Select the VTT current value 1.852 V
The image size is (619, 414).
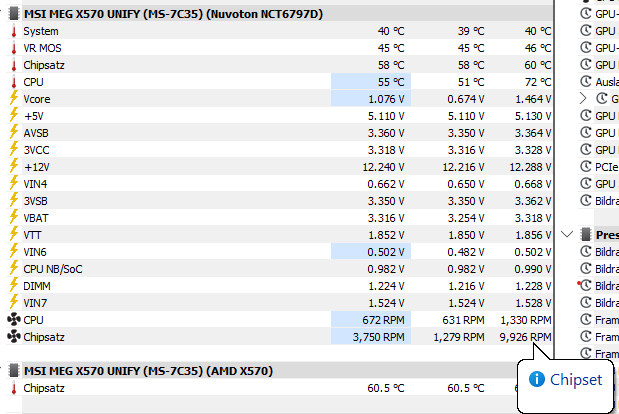(x=386, y=235)
